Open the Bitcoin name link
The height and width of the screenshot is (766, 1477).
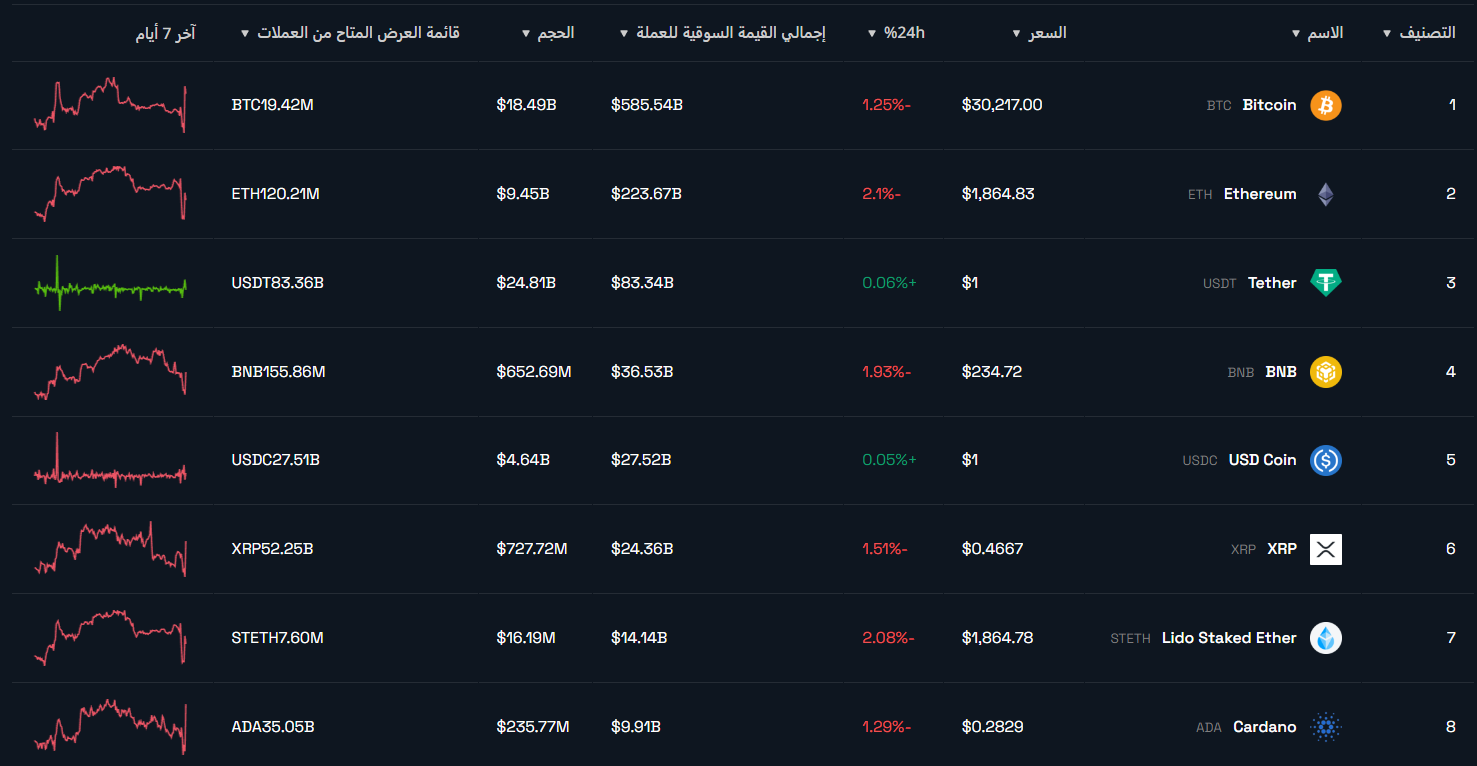(x=1269, y=105)
